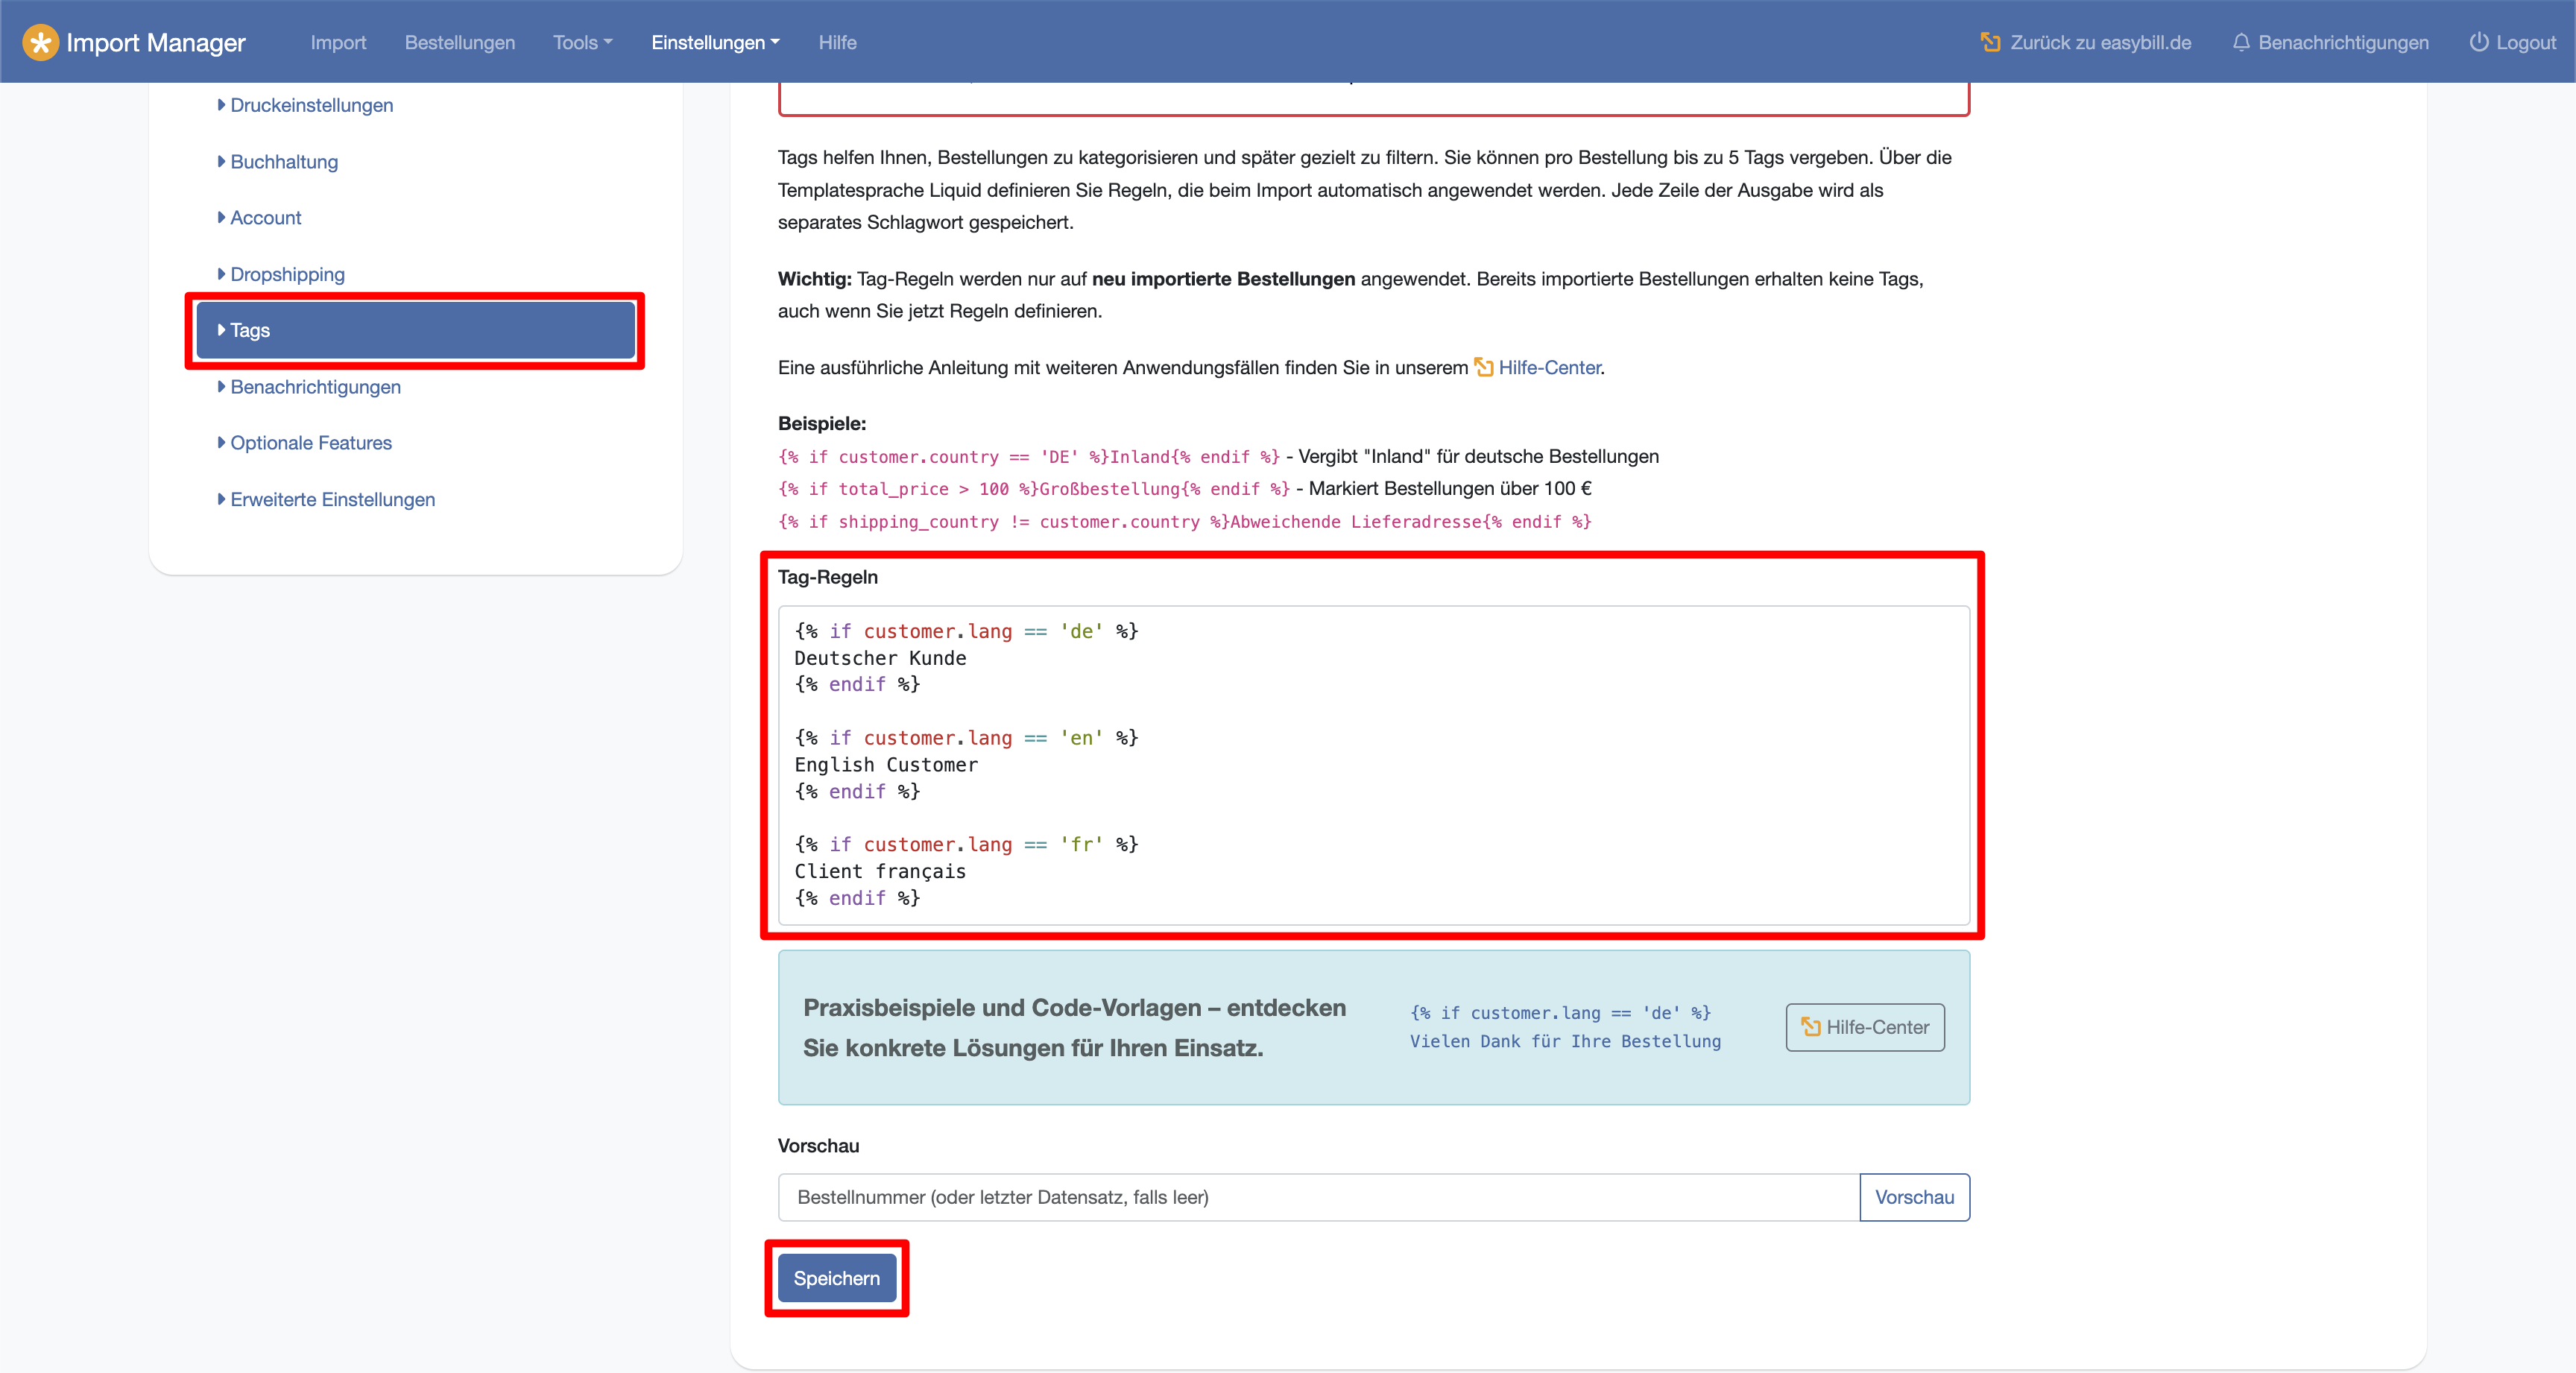Go to Bestellungen in top navigation
The image size is (2576, 1373).
click(459, 42)
